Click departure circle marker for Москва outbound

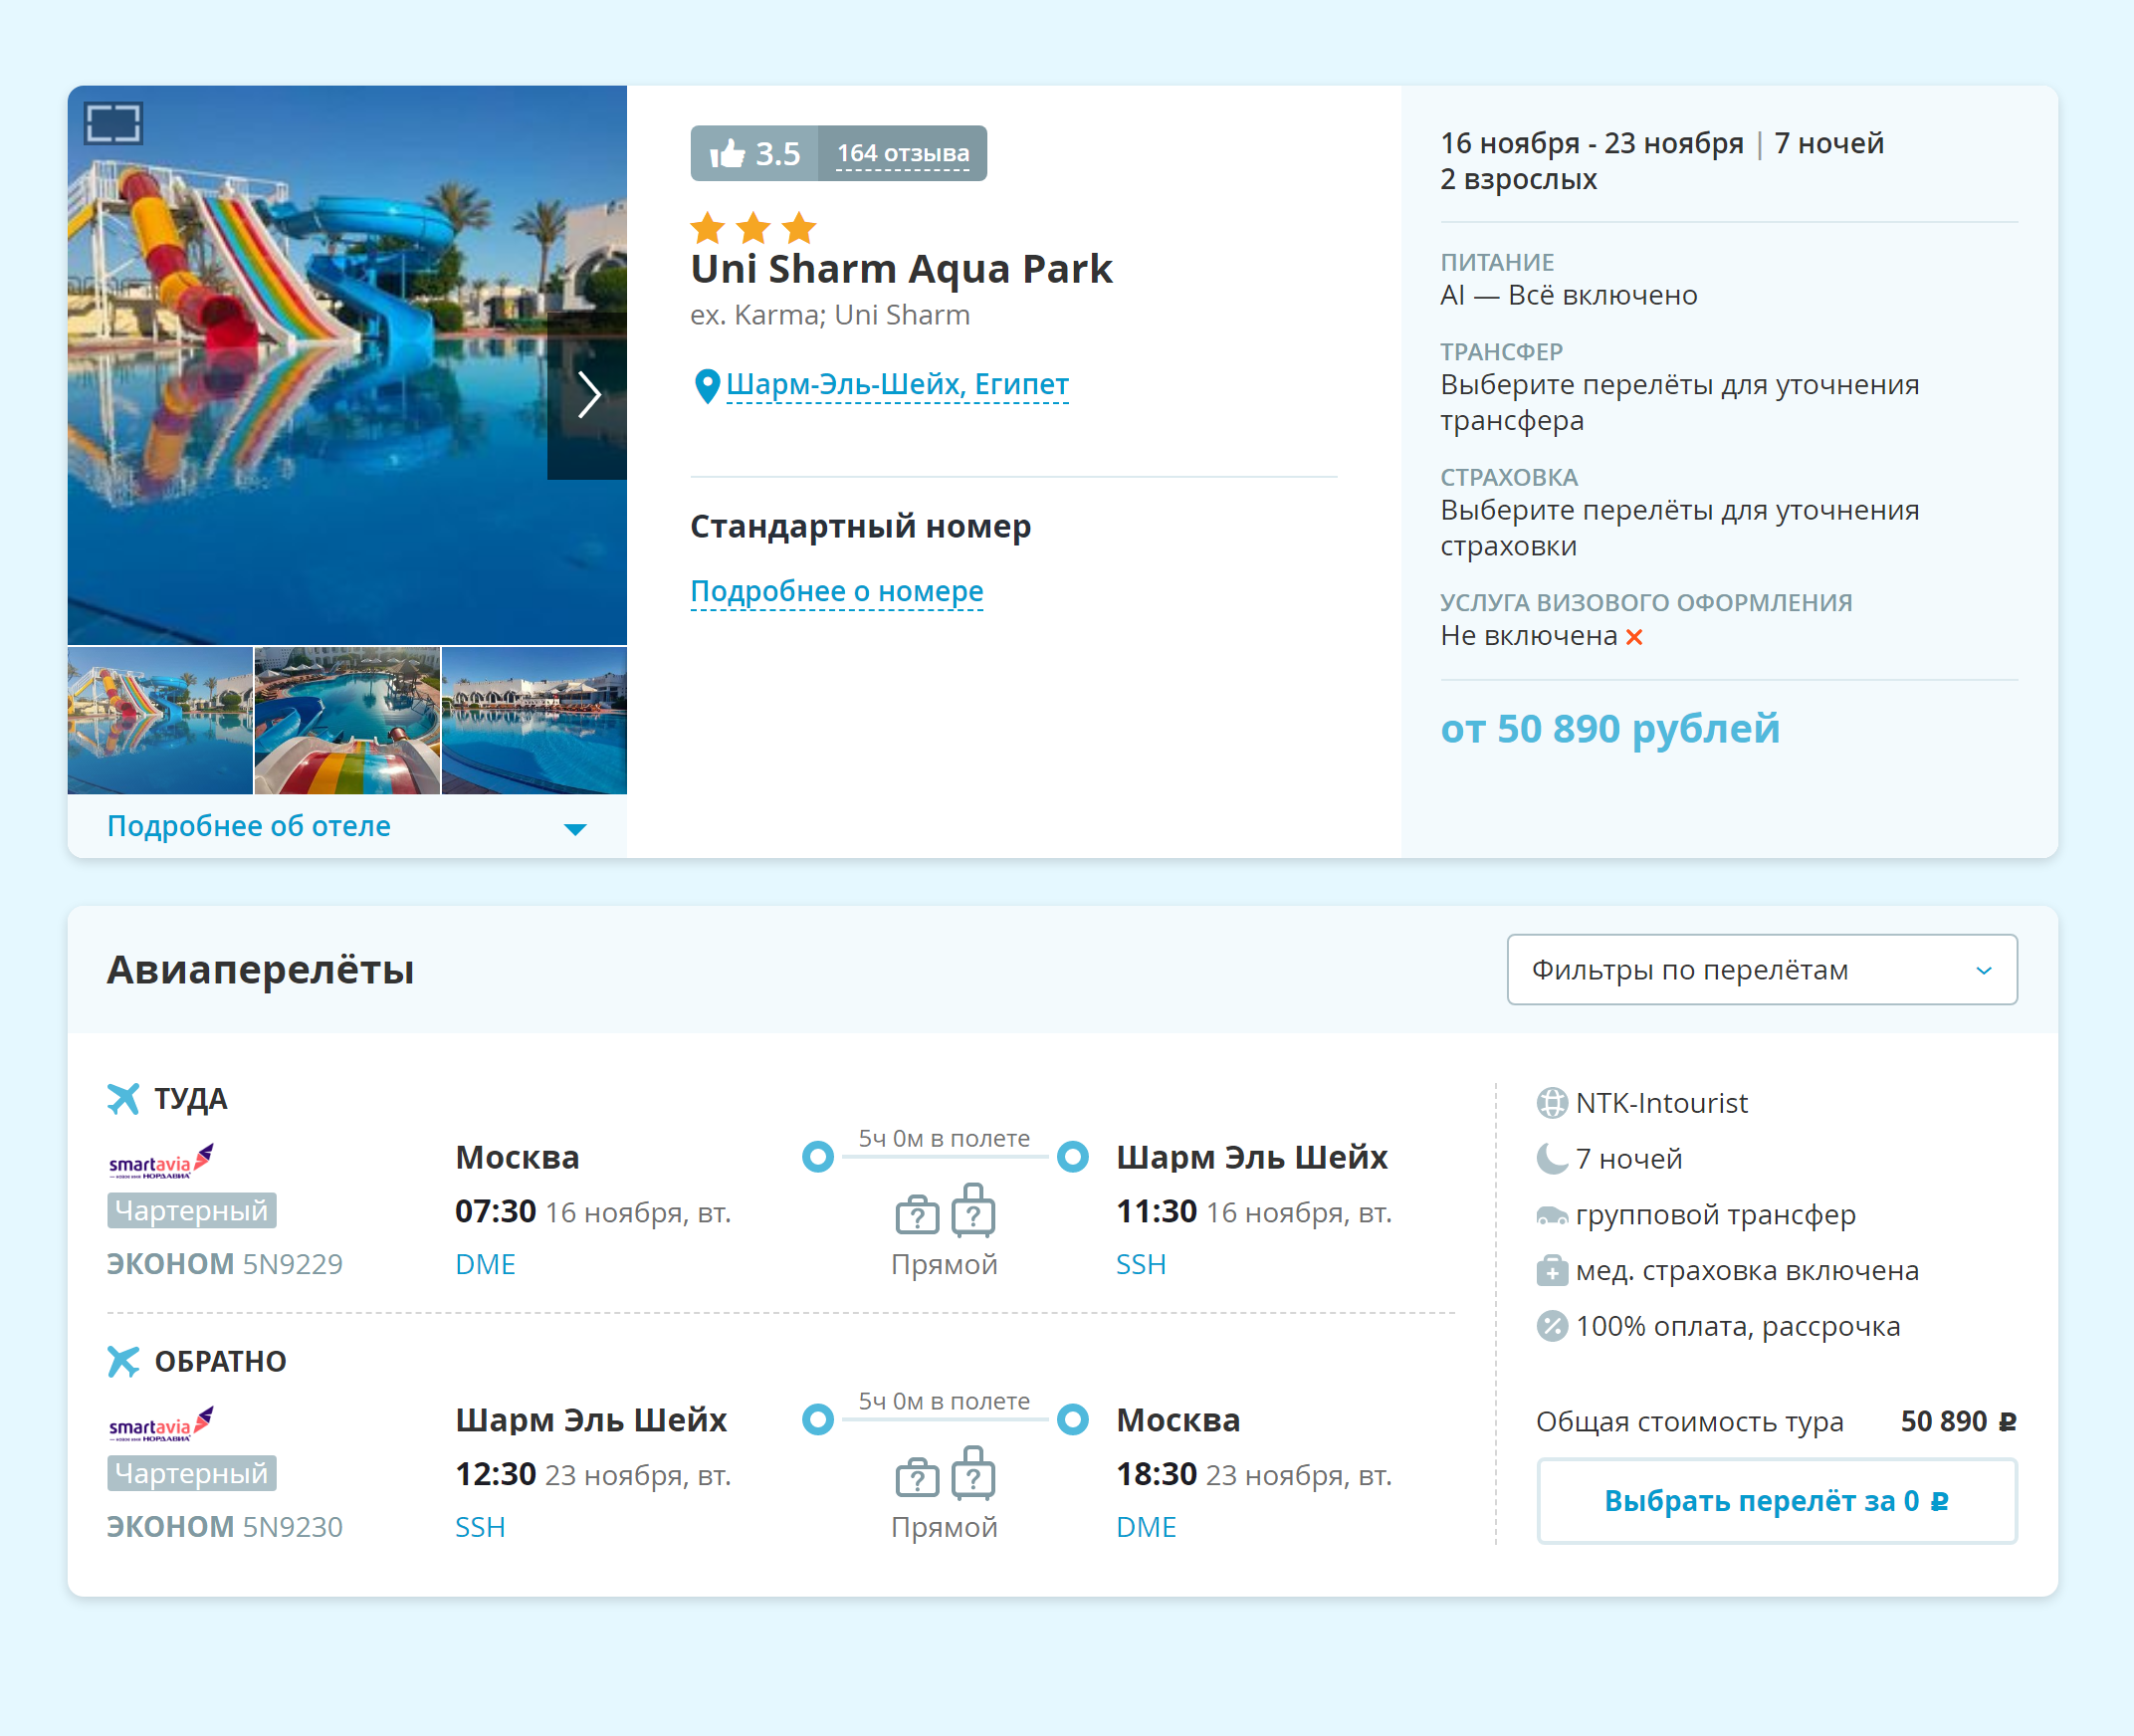click(818, 1157)
